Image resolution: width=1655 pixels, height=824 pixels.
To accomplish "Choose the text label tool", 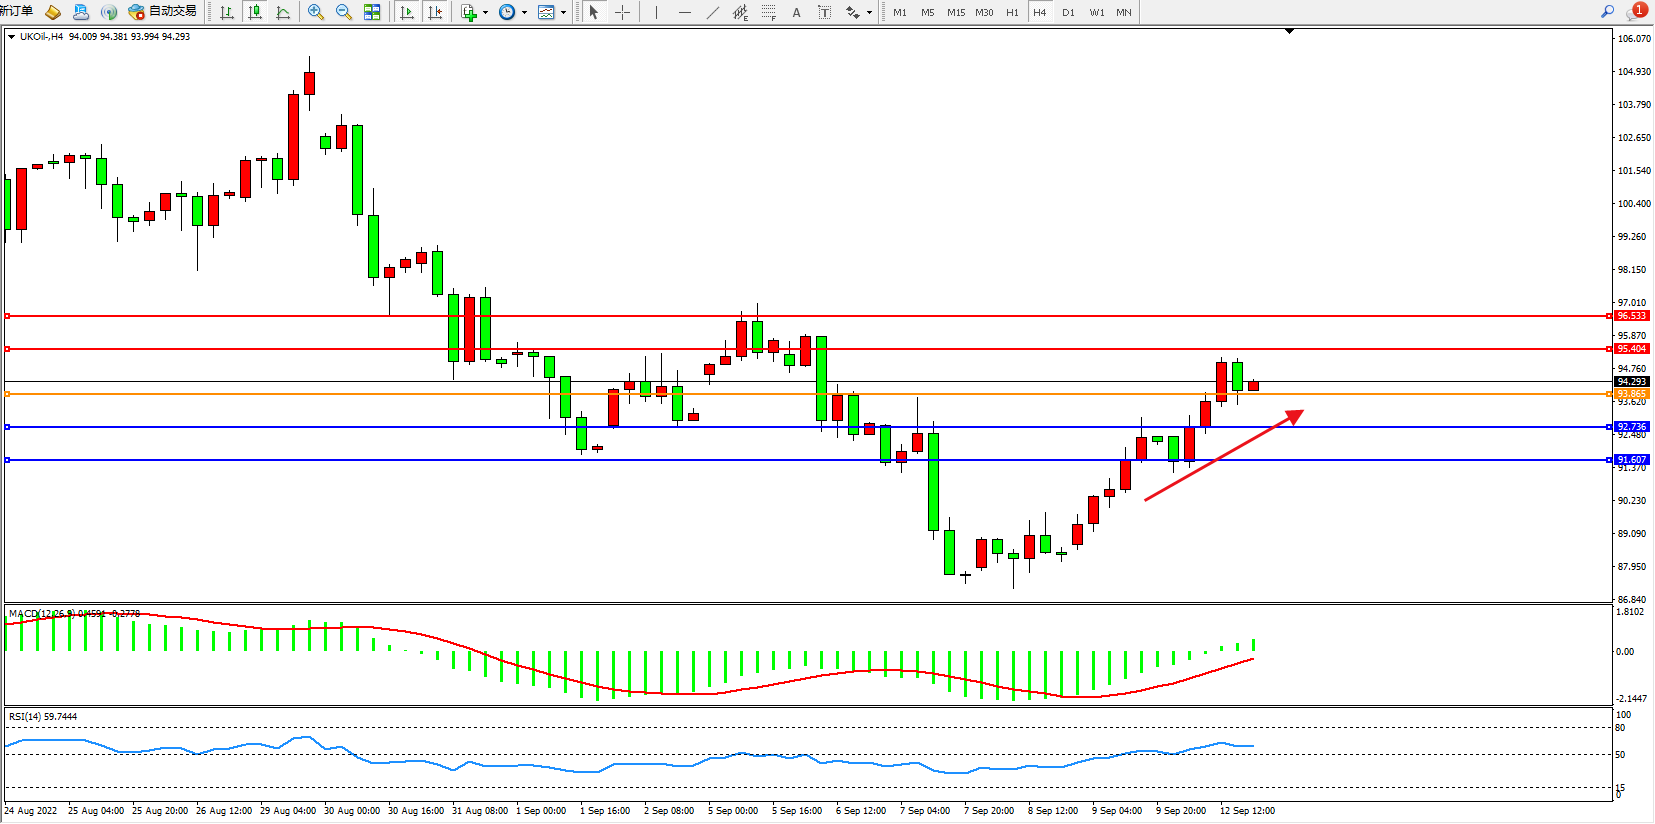I will coord(796,12).
